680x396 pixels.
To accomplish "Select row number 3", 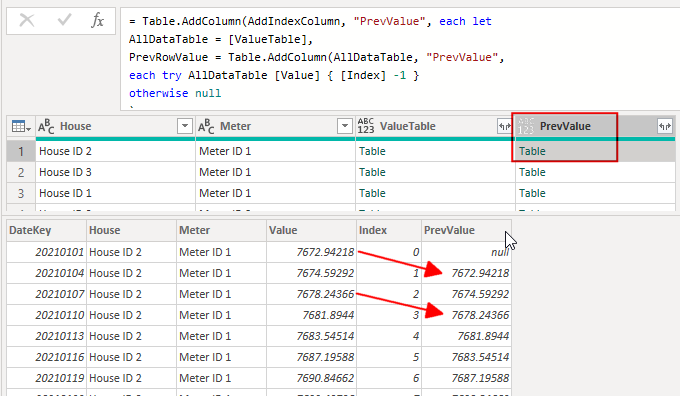I will pyautogui.click(x=21, y=193).
